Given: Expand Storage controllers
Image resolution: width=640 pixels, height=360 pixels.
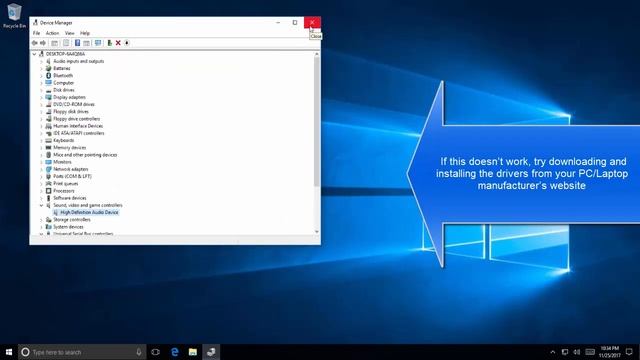Looking at the screenshot, I should [x=41, y=220].
